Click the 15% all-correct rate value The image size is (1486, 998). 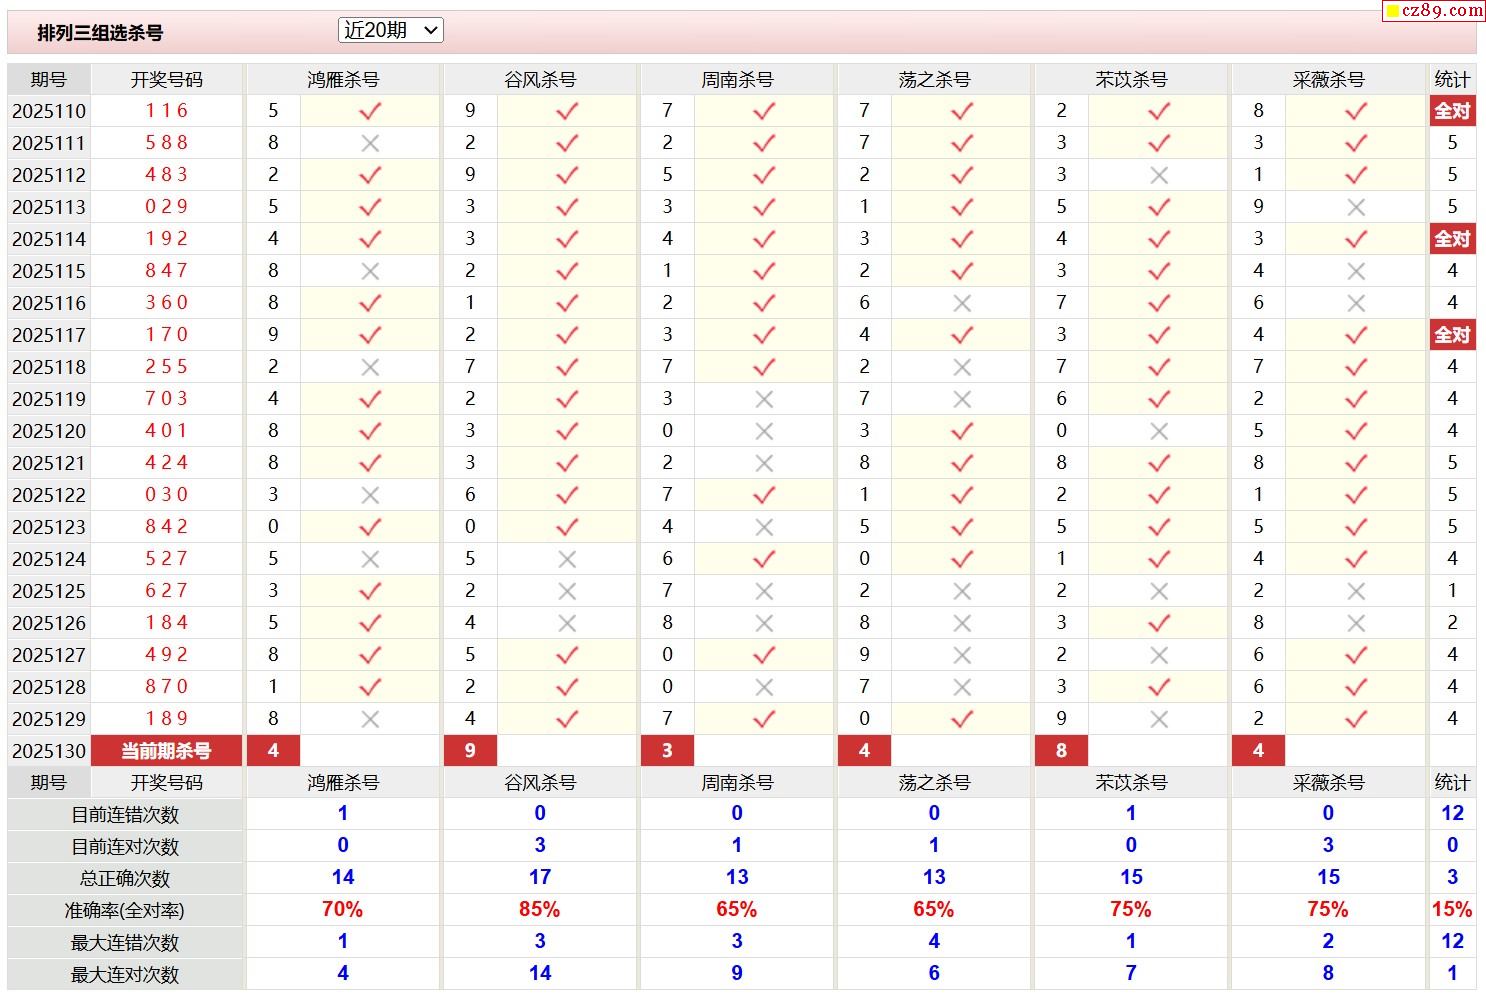(x=1452, y=910)
